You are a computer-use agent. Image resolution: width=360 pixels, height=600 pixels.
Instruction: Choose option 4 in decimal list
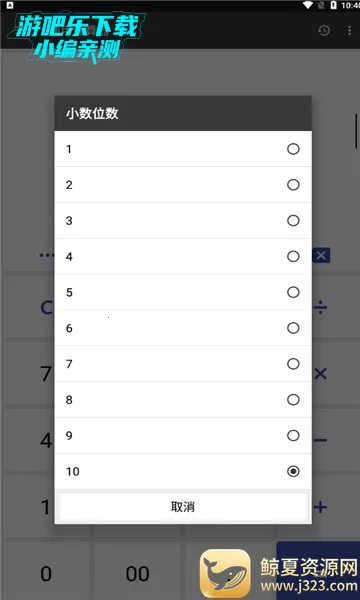(183, 256)
